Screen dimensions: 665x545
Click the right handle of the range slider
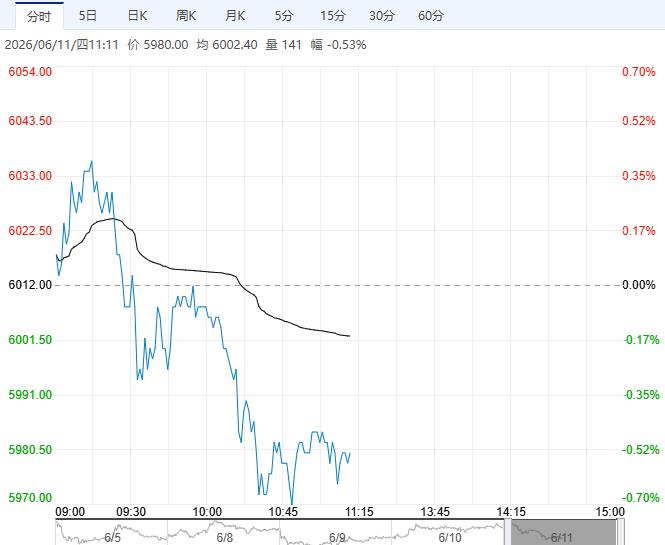pos(620,533)
